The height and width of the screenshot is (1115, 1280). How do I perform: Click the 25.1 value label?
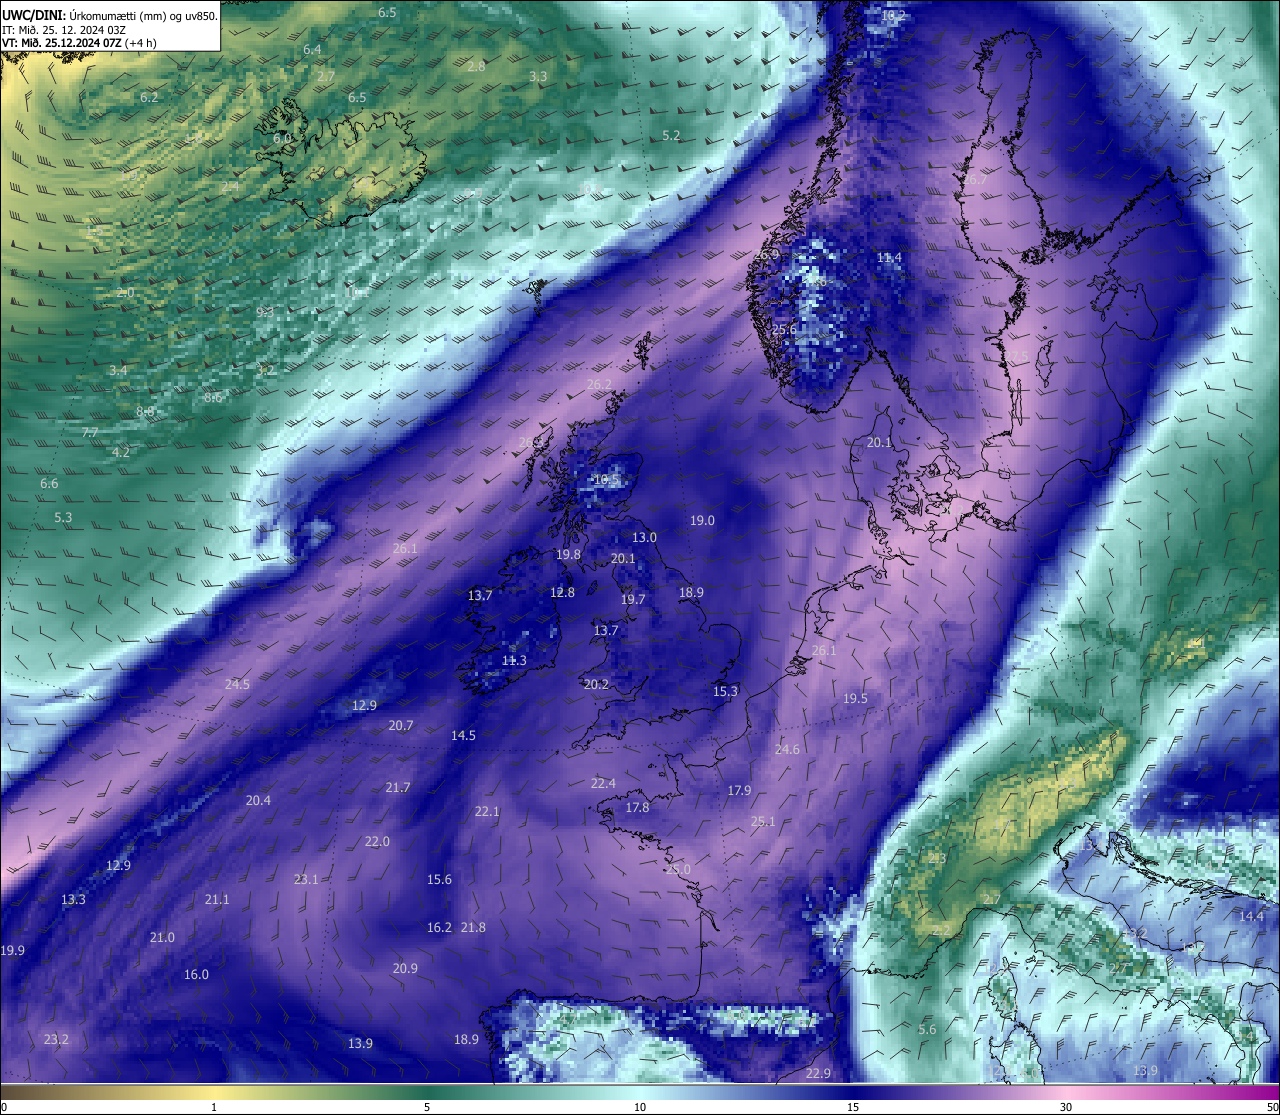[x=763, y=821]
